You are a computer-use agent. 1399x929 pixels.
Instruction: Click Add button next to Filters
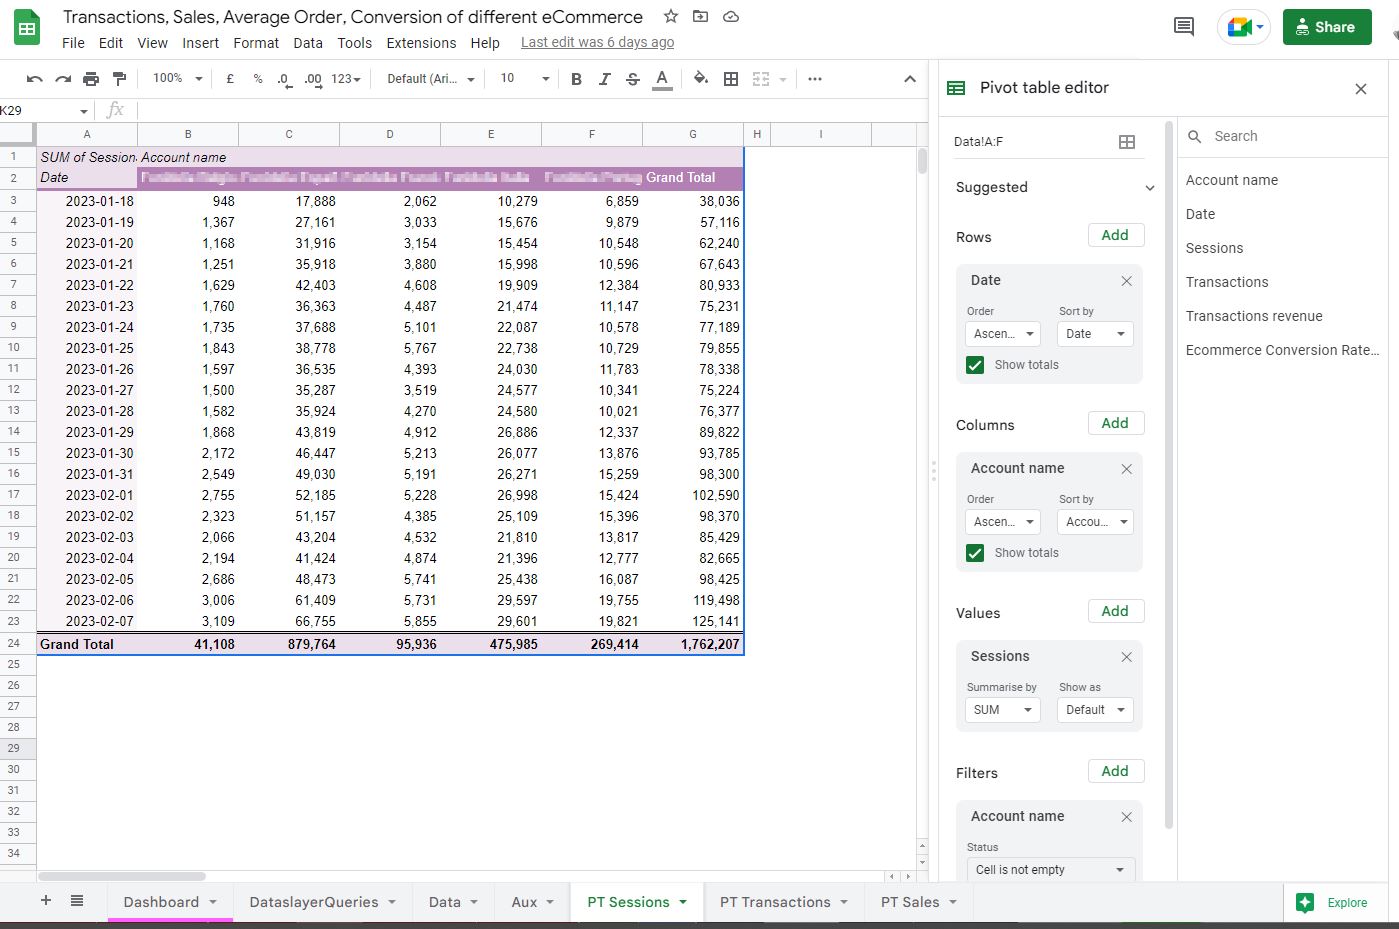[x=1115, y=771]
